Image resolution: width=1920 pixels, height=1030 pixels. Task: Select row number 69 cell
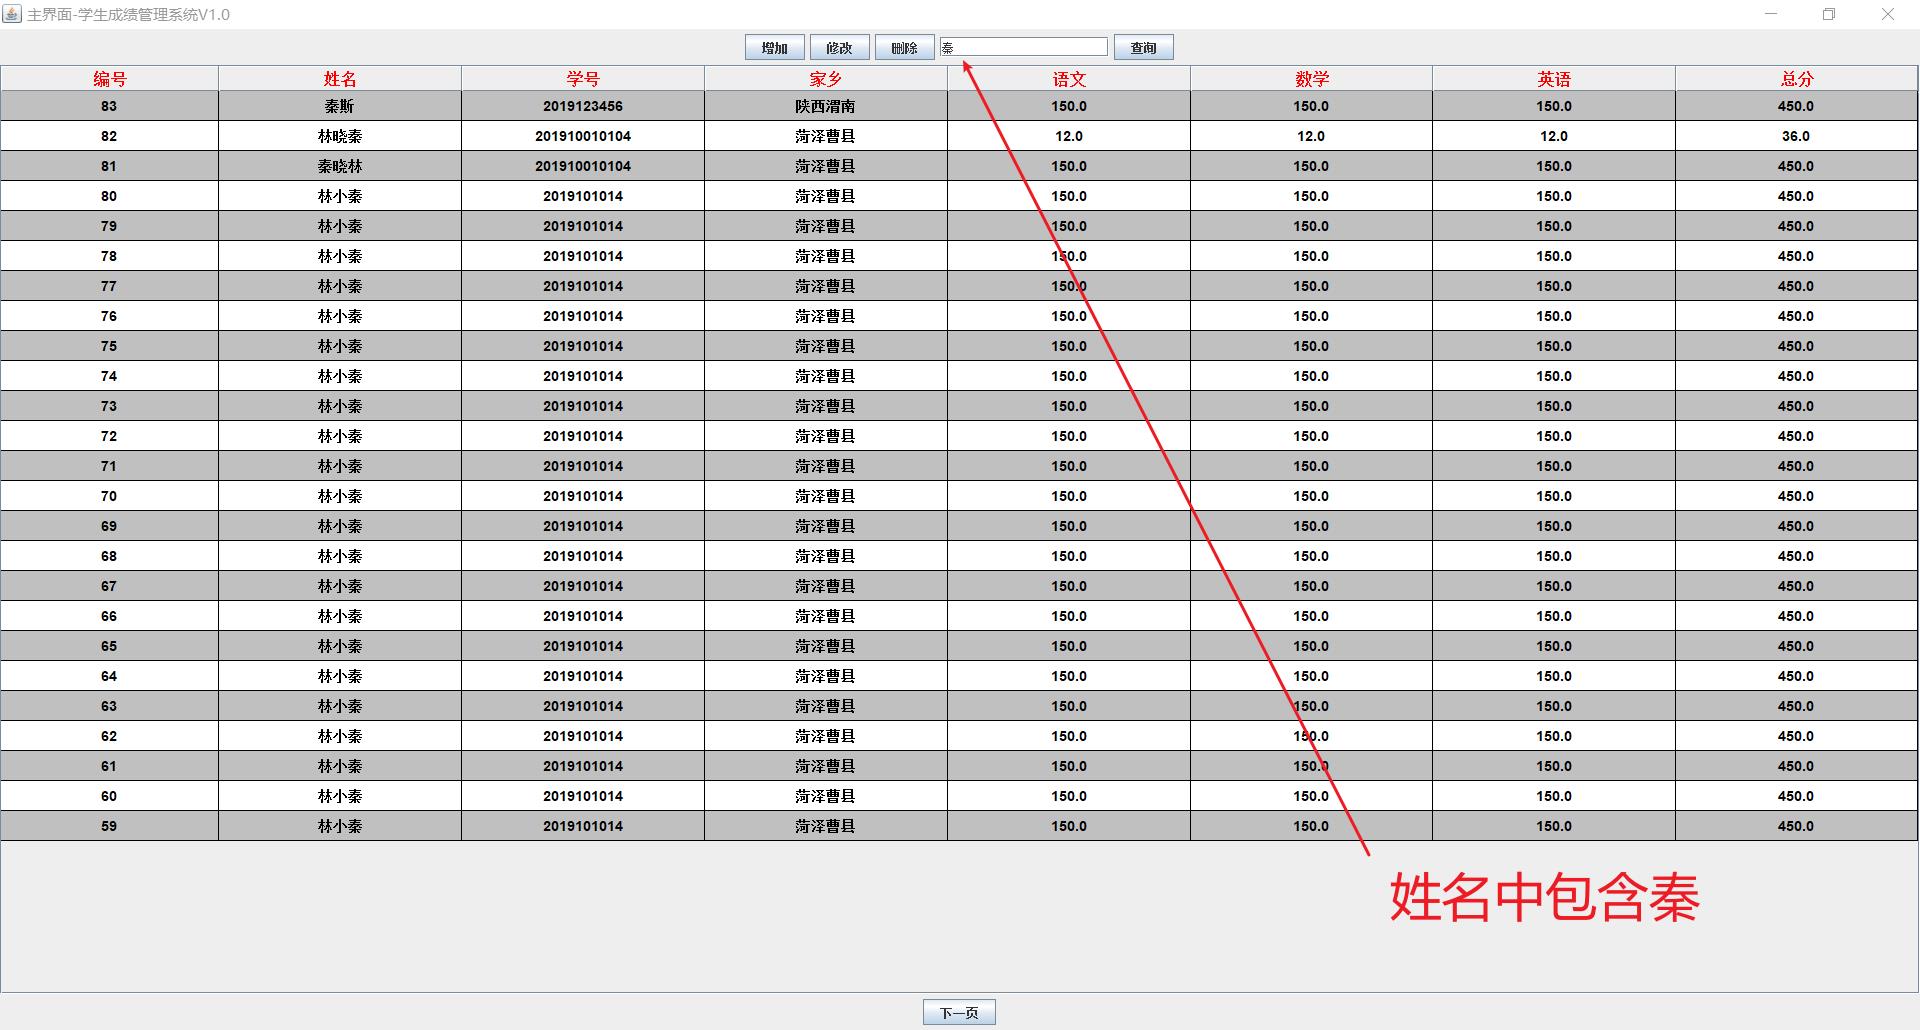click(x=109, y=526)
